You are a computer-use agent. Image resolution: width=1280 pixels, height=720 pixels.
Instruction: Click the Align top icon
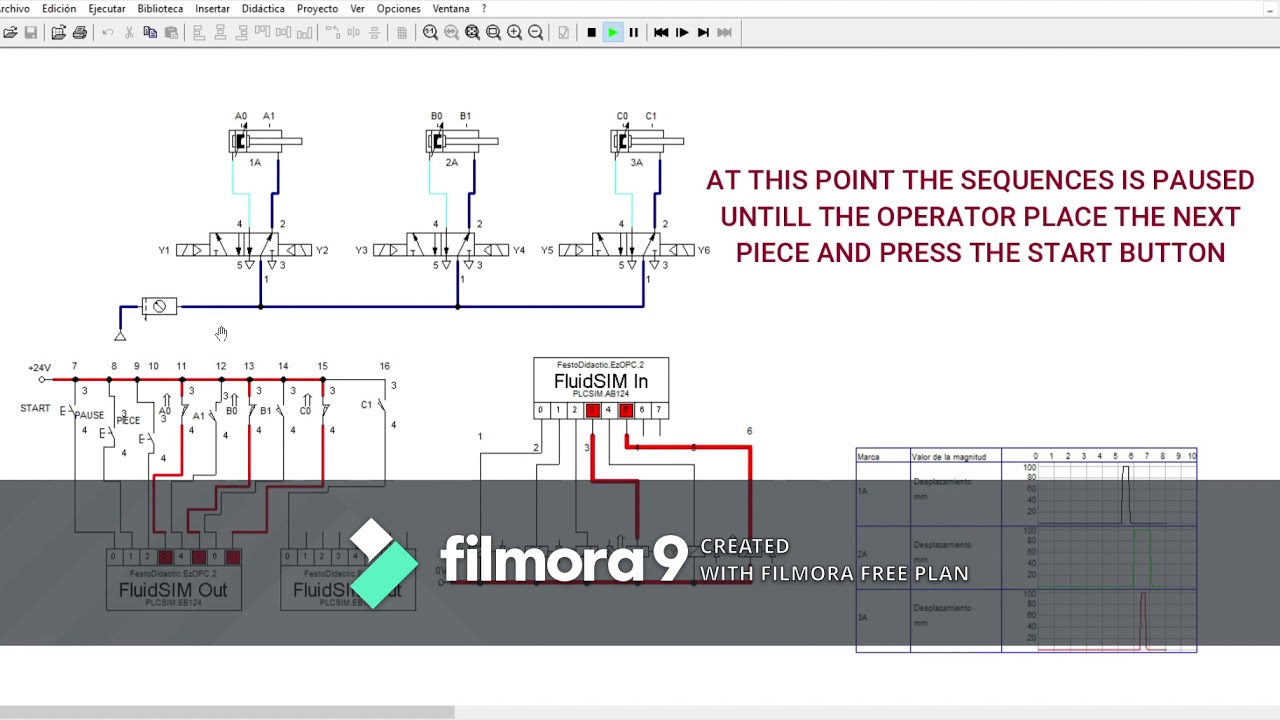click(x=262, y=33)
